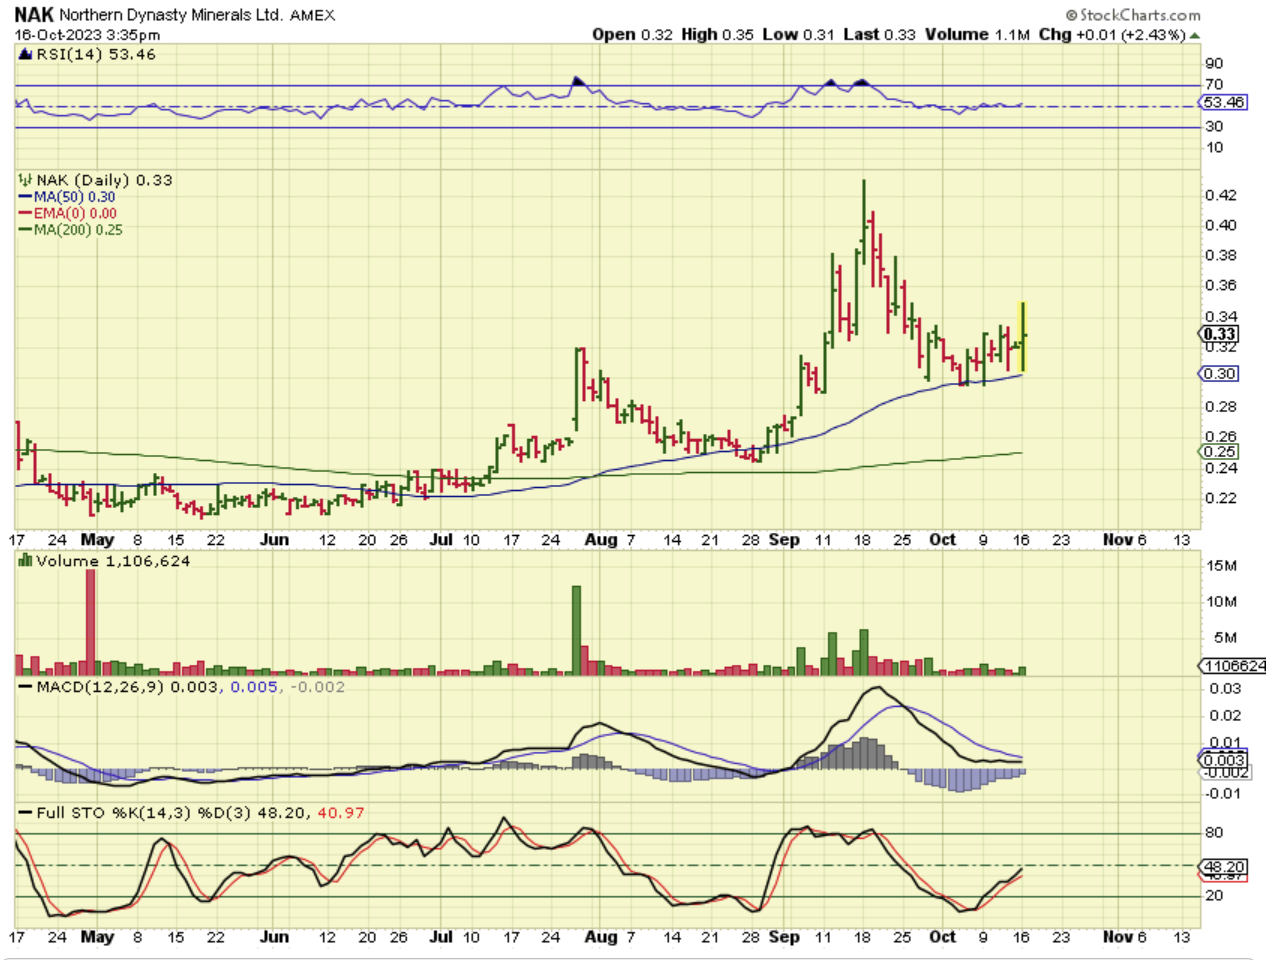Screen dimensions: 1272x960
Task: Click the tall green volume bar before Aug
Action: click(x=576, y=630)
